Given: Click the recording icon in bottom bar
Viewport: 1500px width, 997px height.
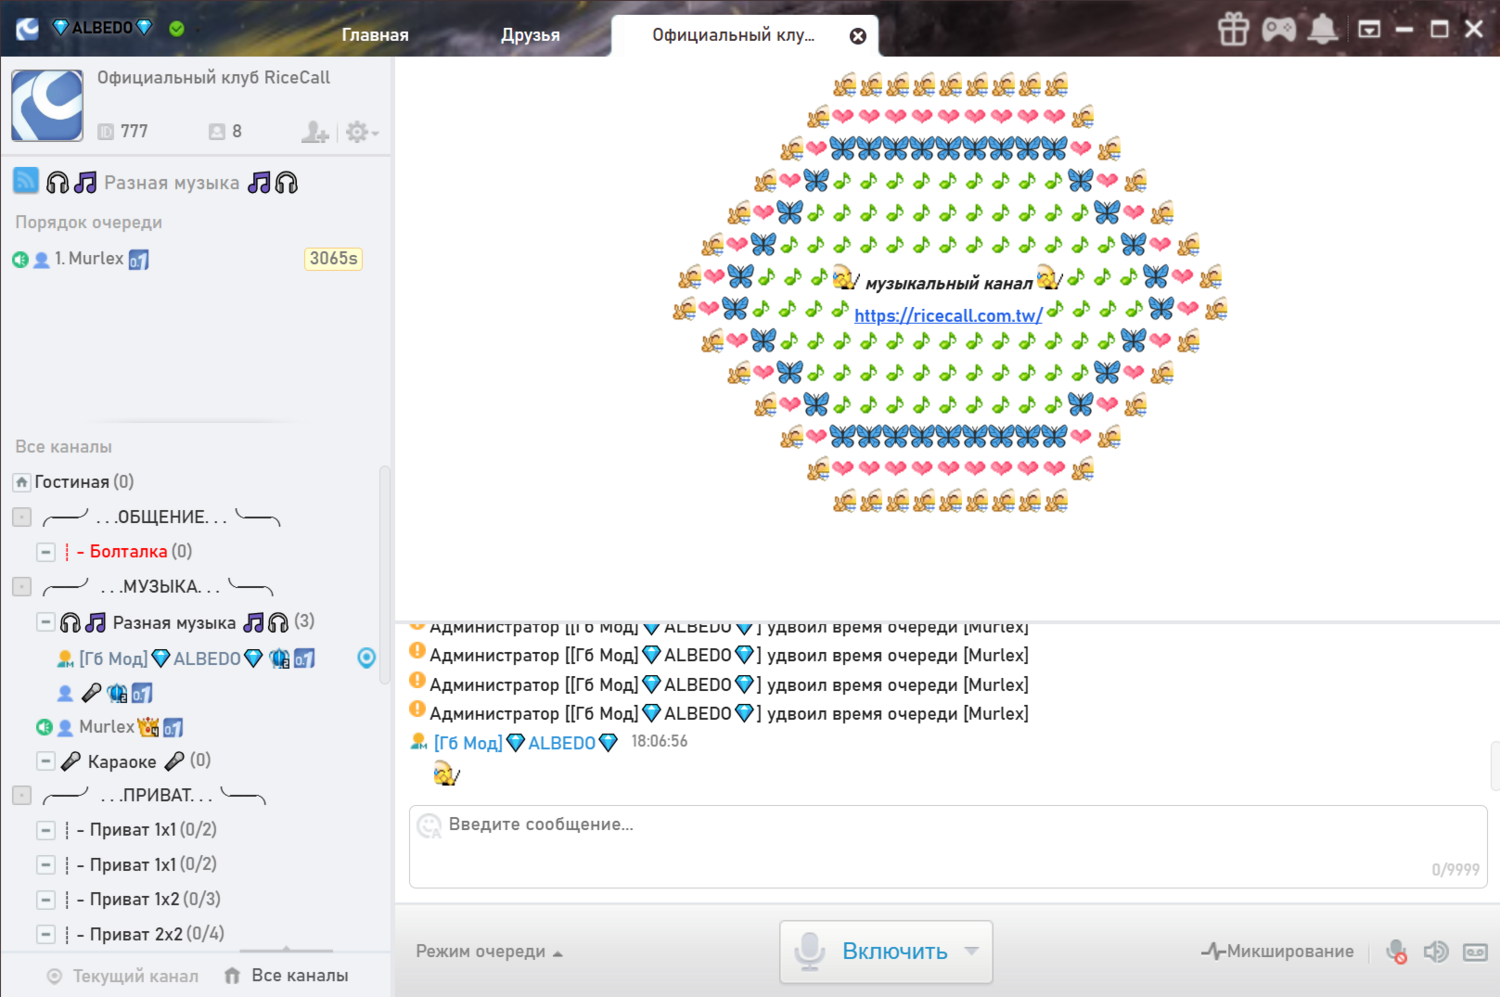Looking at the screenshot, I should click(1475, 952).
